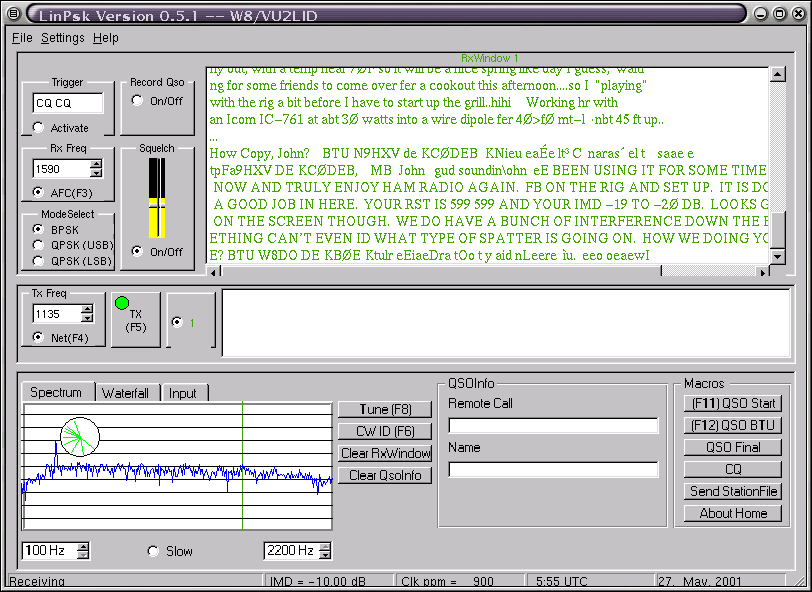Viewport: 812px width, 592px height.
Task: Switch to the Waterfall tab
Action: click(x=125, y=393)
